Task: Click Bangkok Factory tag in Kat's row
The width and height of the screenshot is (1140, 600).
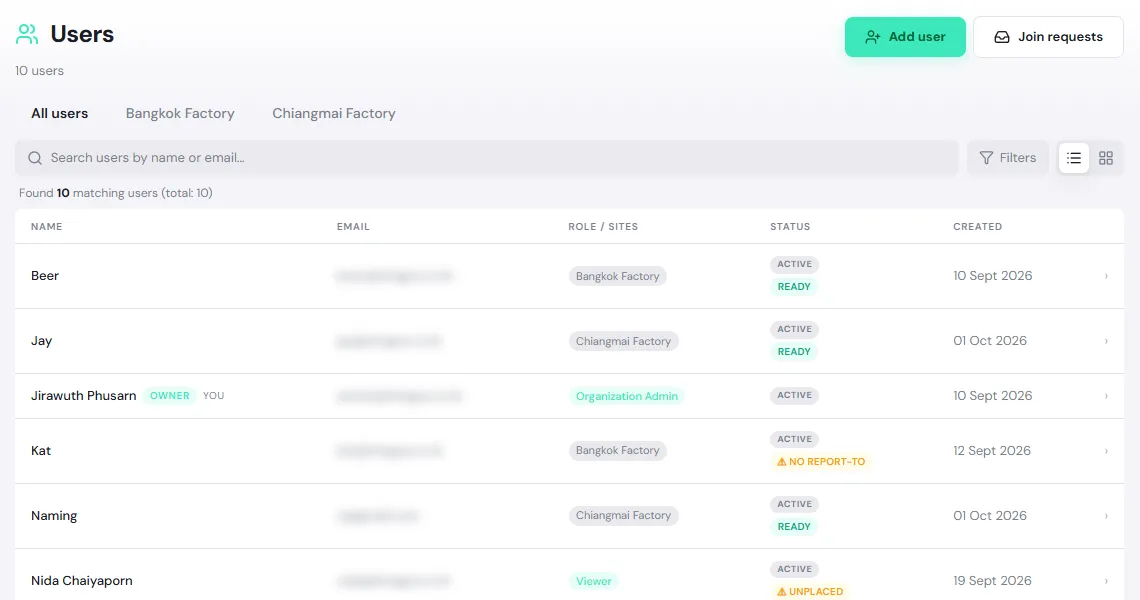Action: click(x=617, y=450)
